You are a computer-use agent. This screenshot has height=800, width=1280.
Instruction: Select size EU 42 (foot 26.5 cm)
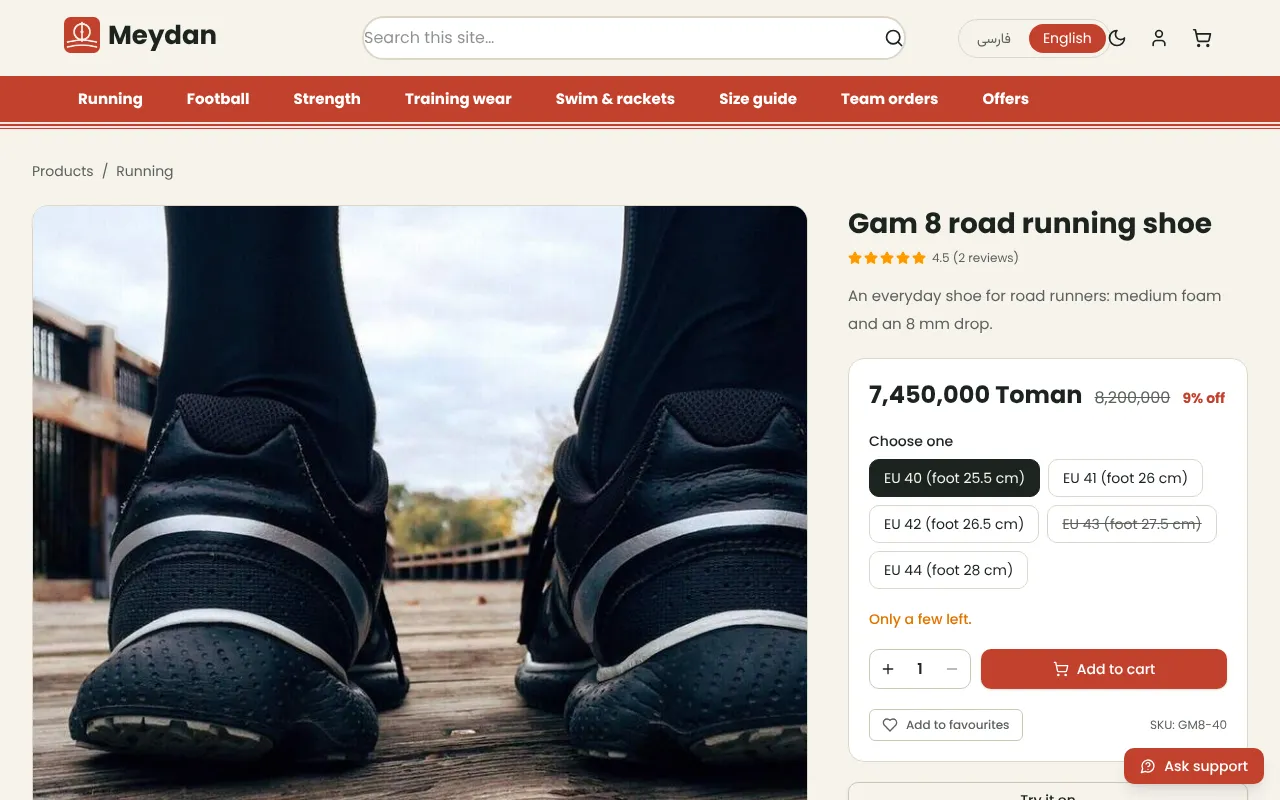click(954, 524)
